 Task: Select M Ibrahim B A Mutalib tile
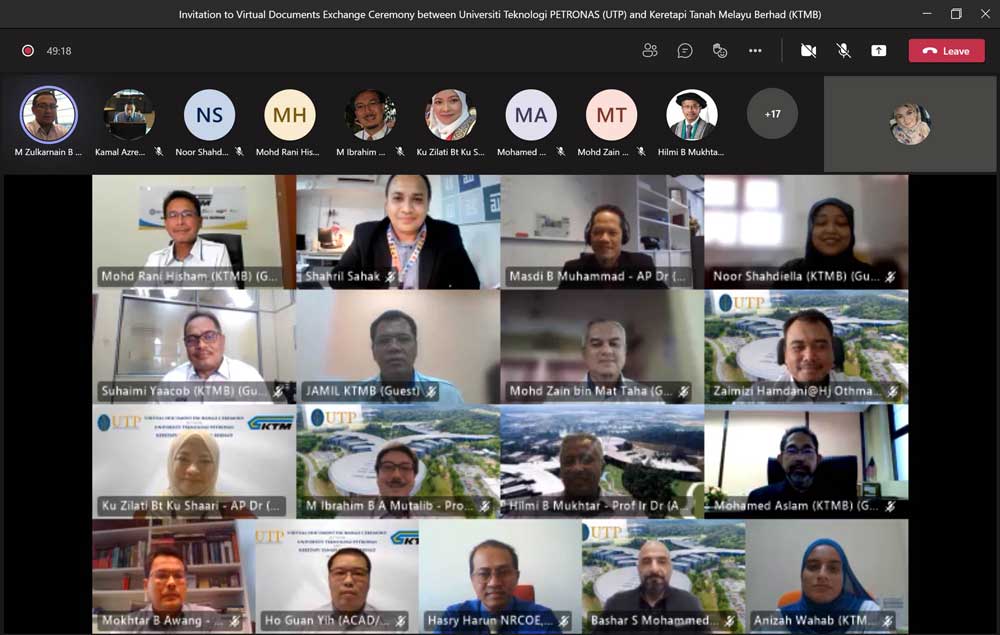pyautogui.click(x=398, y=462)
